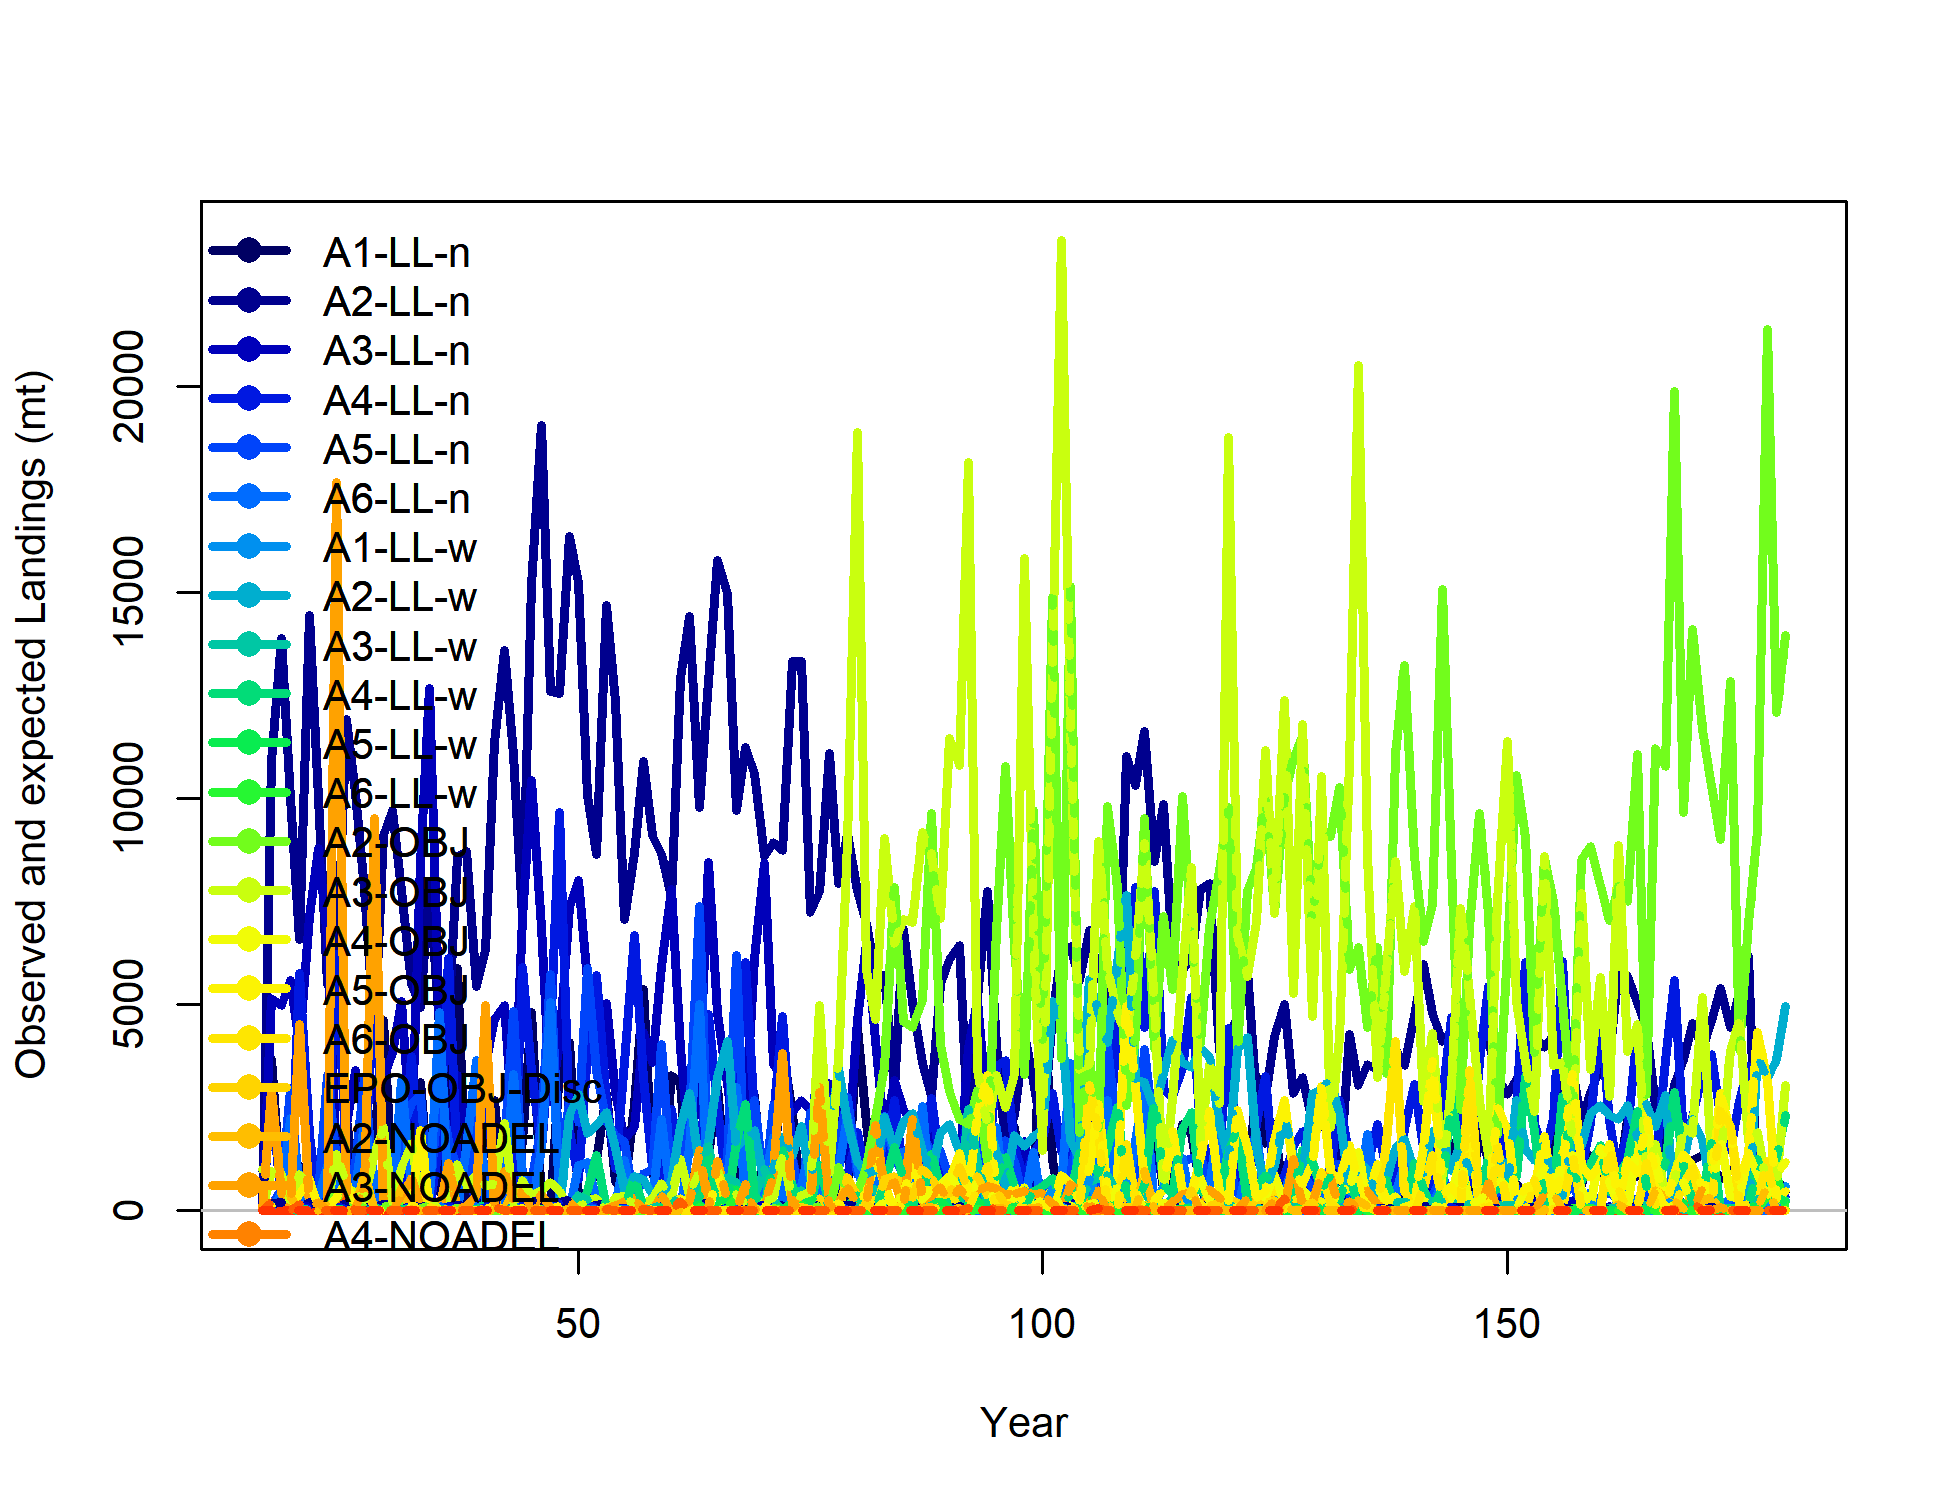1950x1500 pixels.
Task: Click the A2-NOADEL legend label
Action: pyautogui.click(x=440, y=1138)
